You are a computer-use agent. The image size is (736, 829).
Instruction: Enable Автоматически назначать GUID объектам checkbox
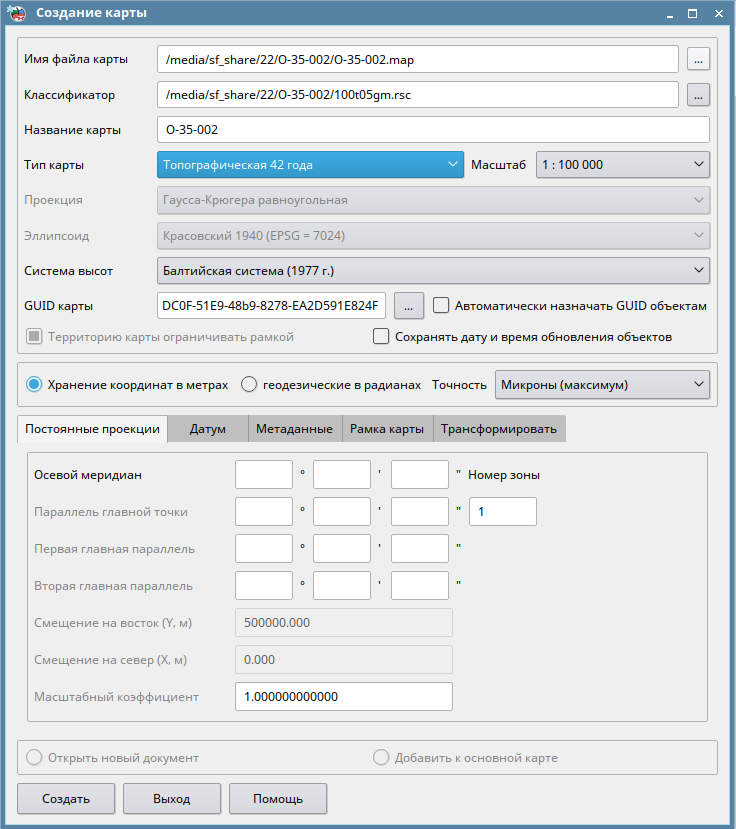[x=441, y=305]
